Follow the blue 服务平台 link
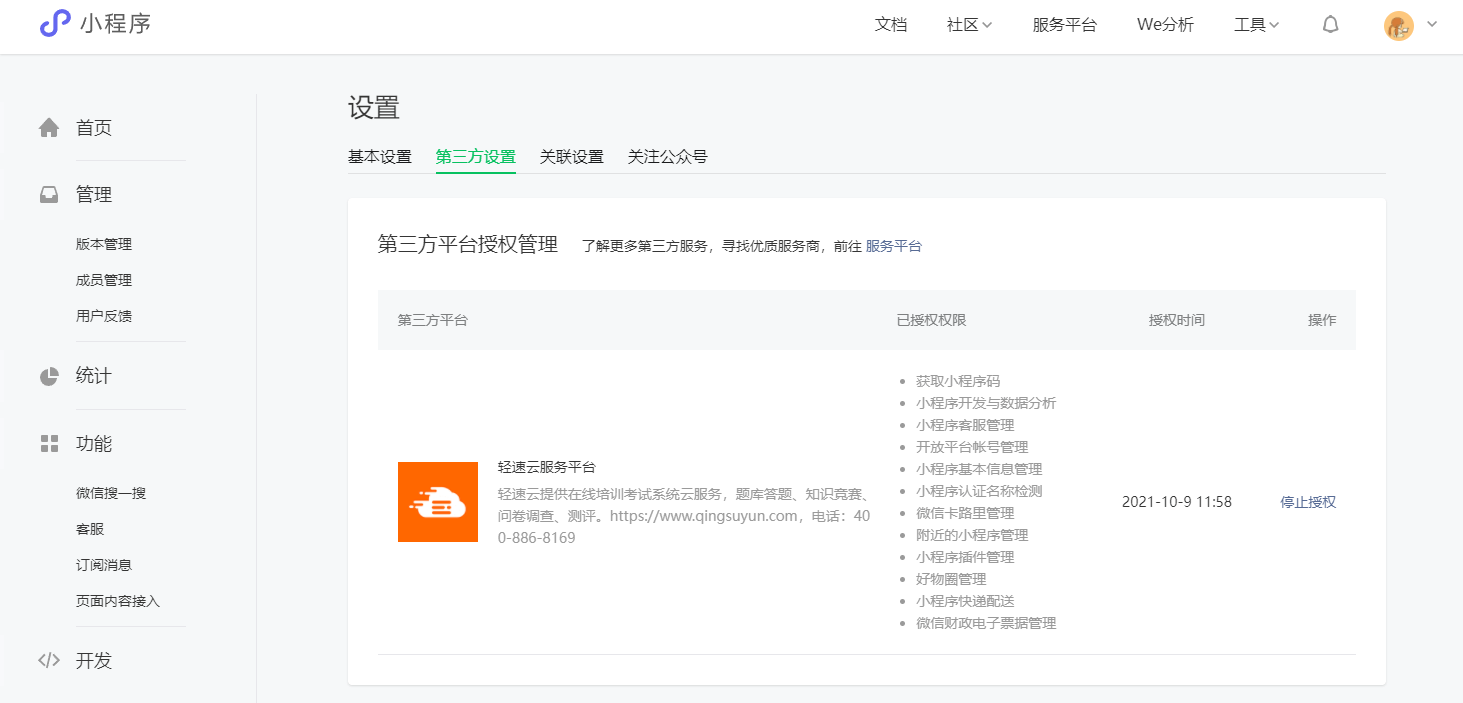This screenshot has width=1463, height=703. (894, 246)
